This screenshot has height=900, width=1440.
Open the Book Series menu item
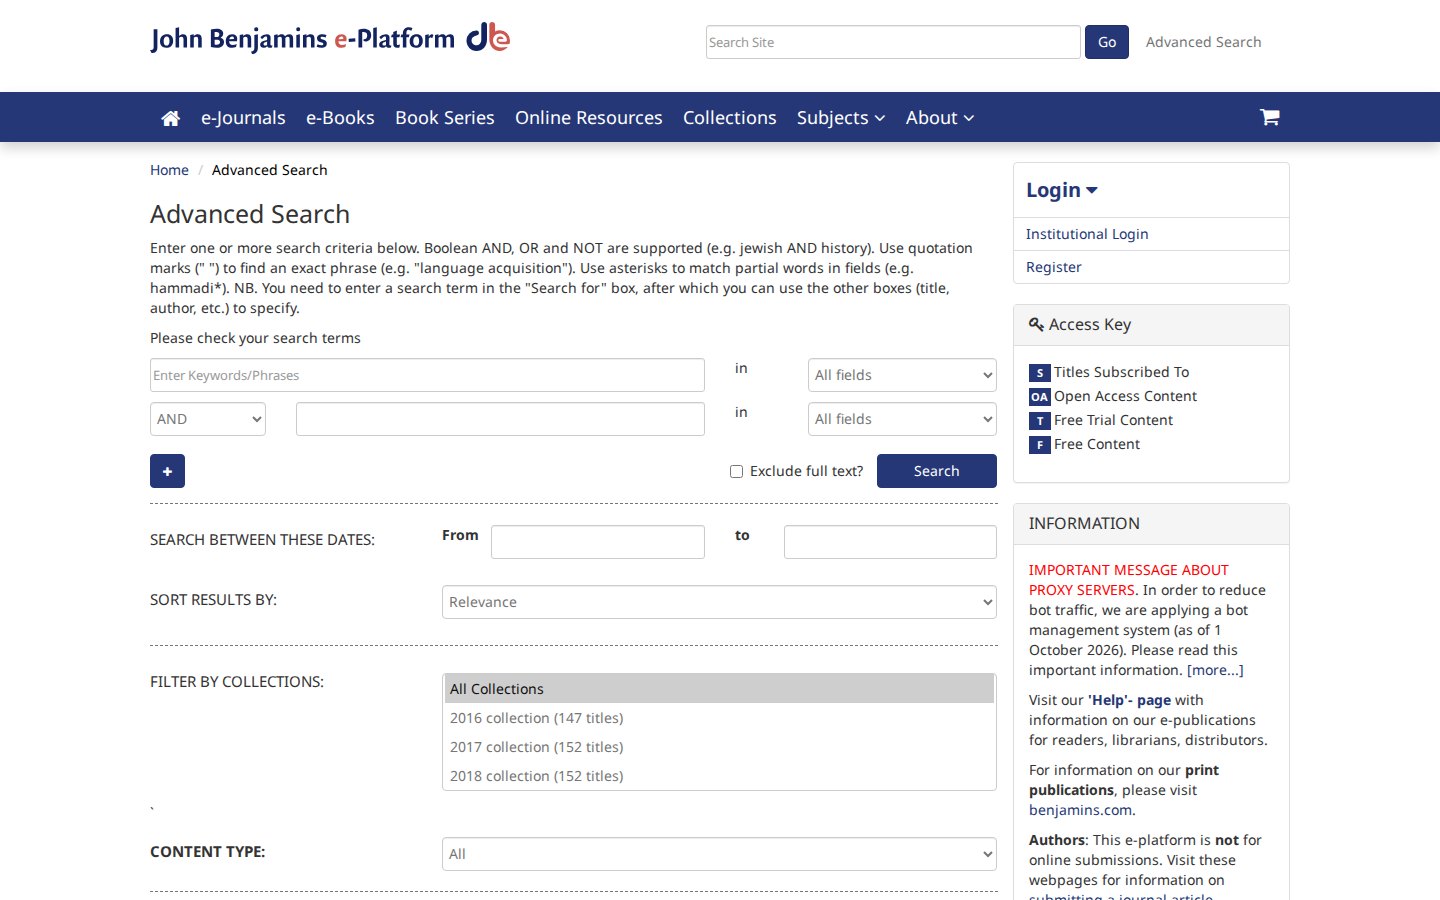tap(445, 118)
